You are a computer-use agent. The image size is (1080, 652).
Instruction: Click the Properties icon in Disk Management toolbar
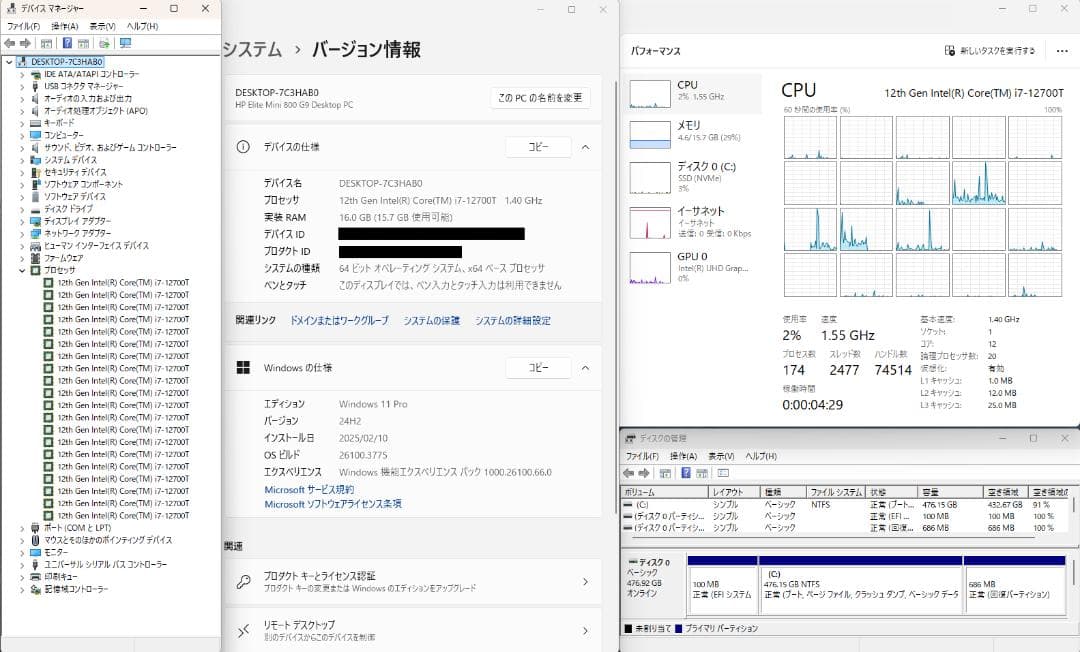(x=666, y=472)
